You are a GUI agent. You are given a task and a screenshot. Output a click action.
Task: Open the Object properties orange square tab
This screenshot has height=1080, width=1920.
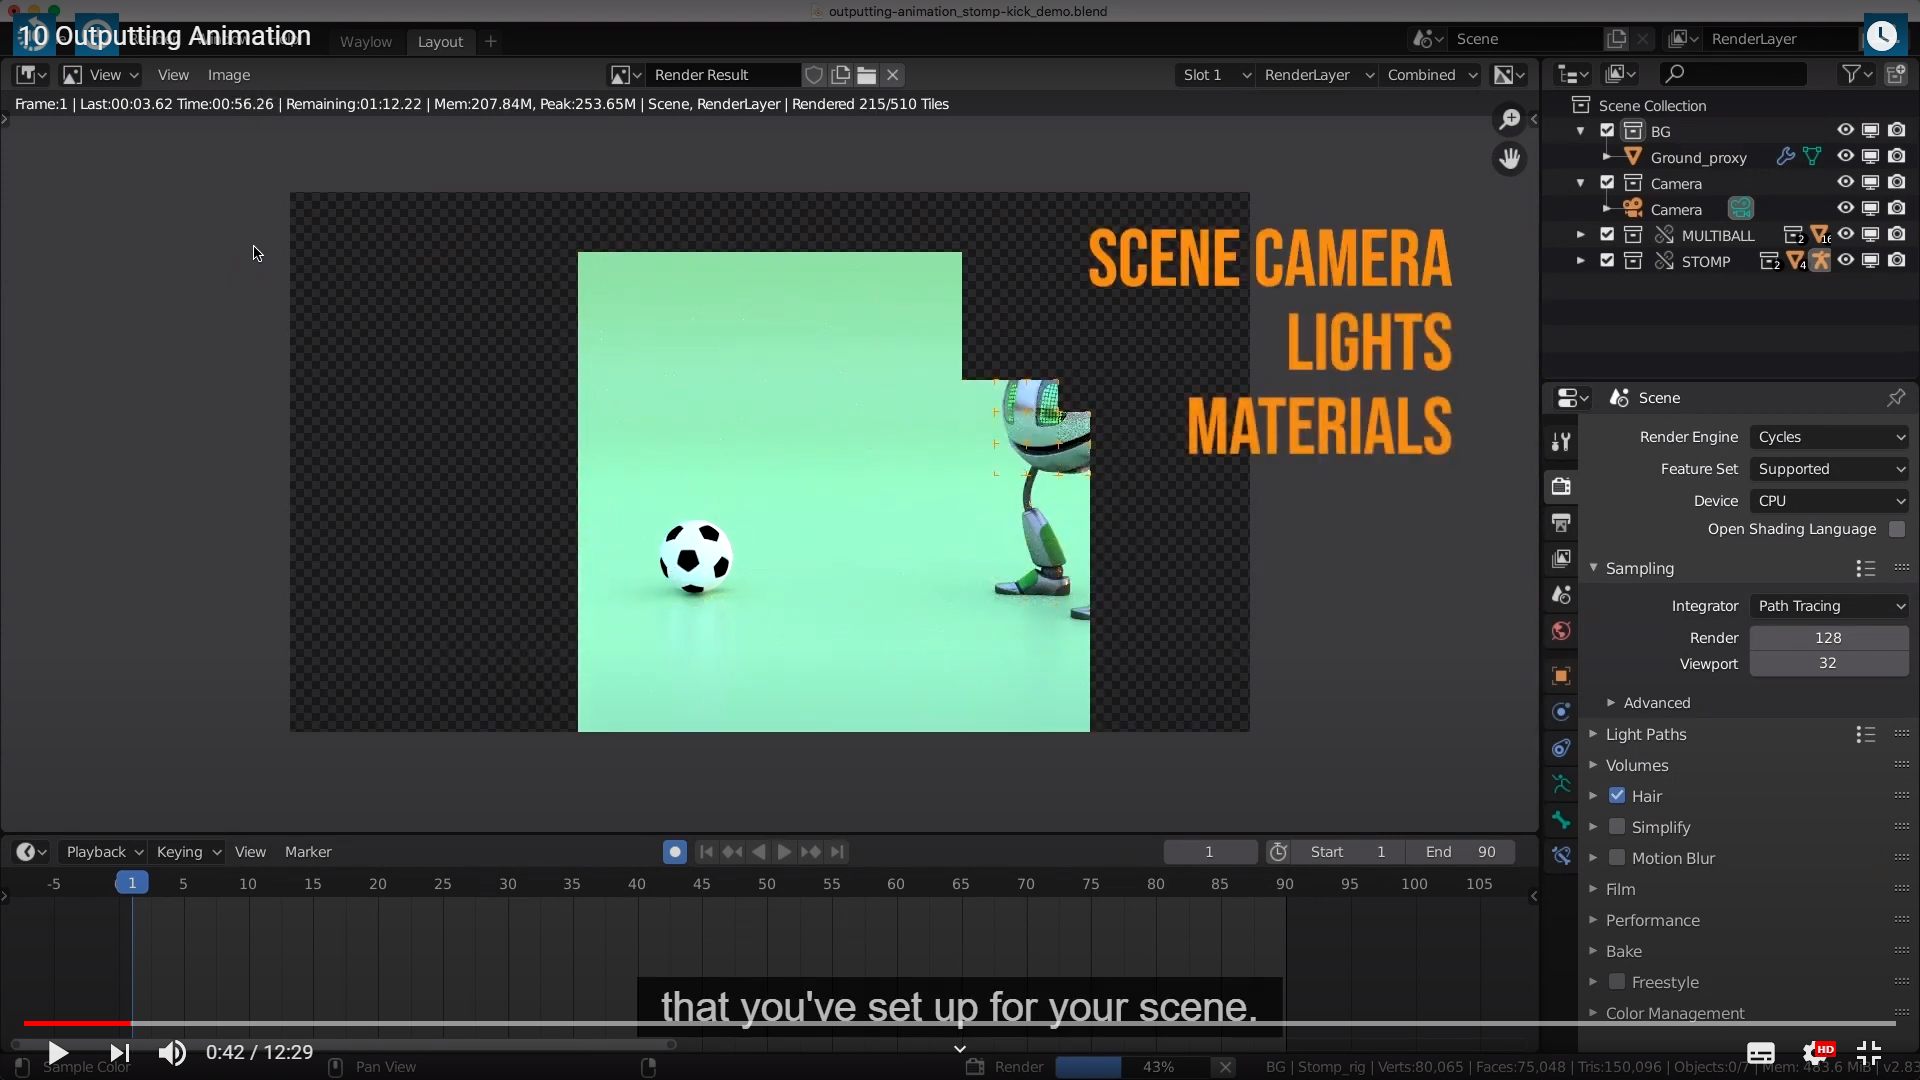pos(1561,676)
